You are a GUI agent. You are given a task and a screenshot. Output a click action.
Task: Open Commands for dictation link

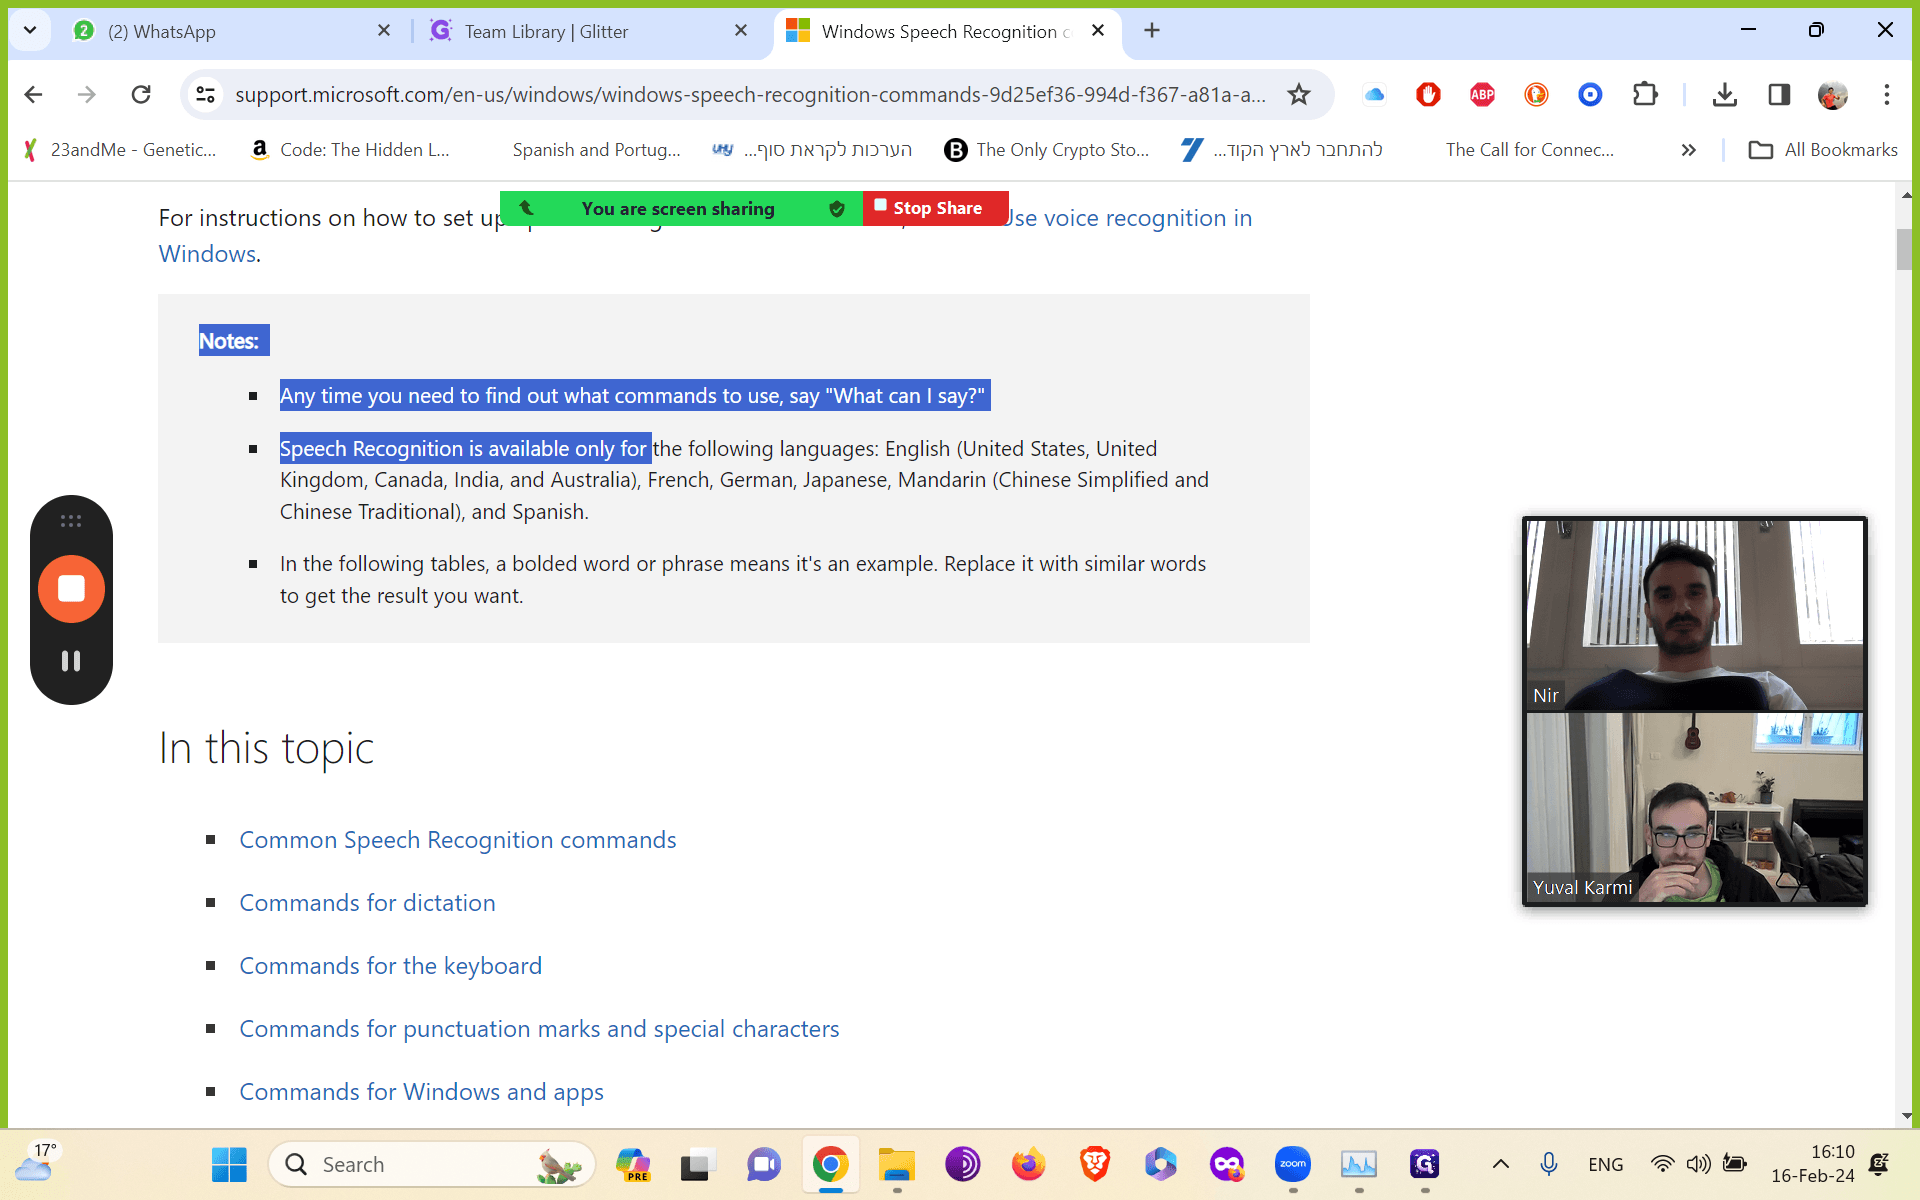pyautogui.click(x=367, y=903)
